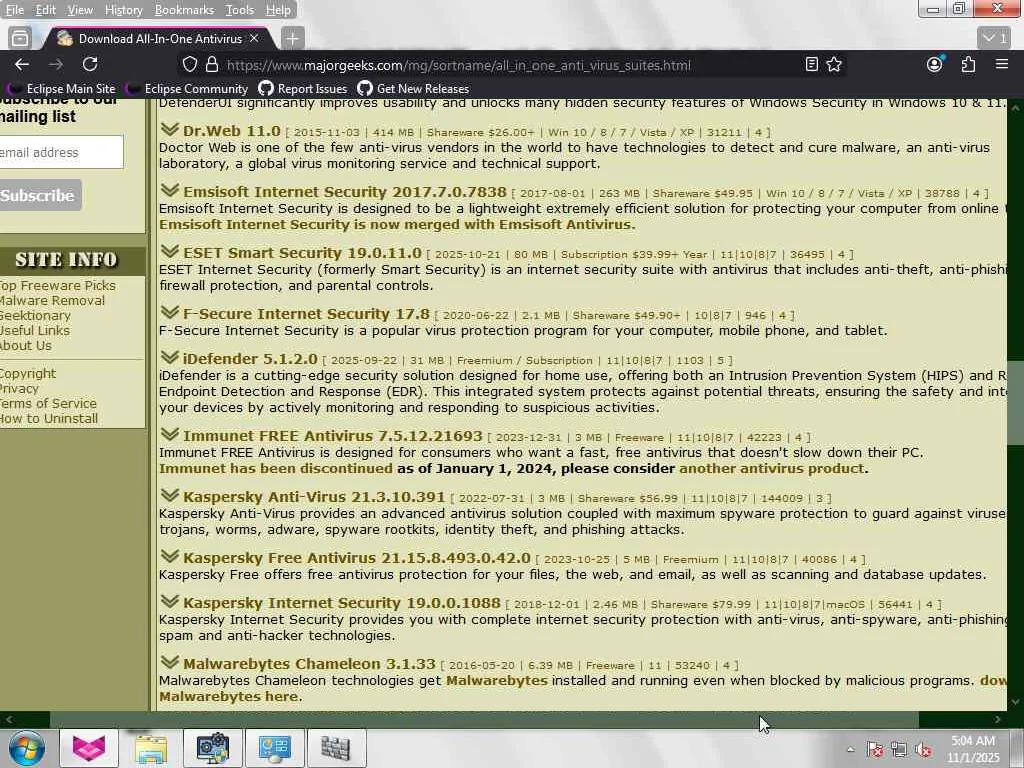
Task: Open ESET Smart Security 19.0.11.0 link
Action: (302, 253)
